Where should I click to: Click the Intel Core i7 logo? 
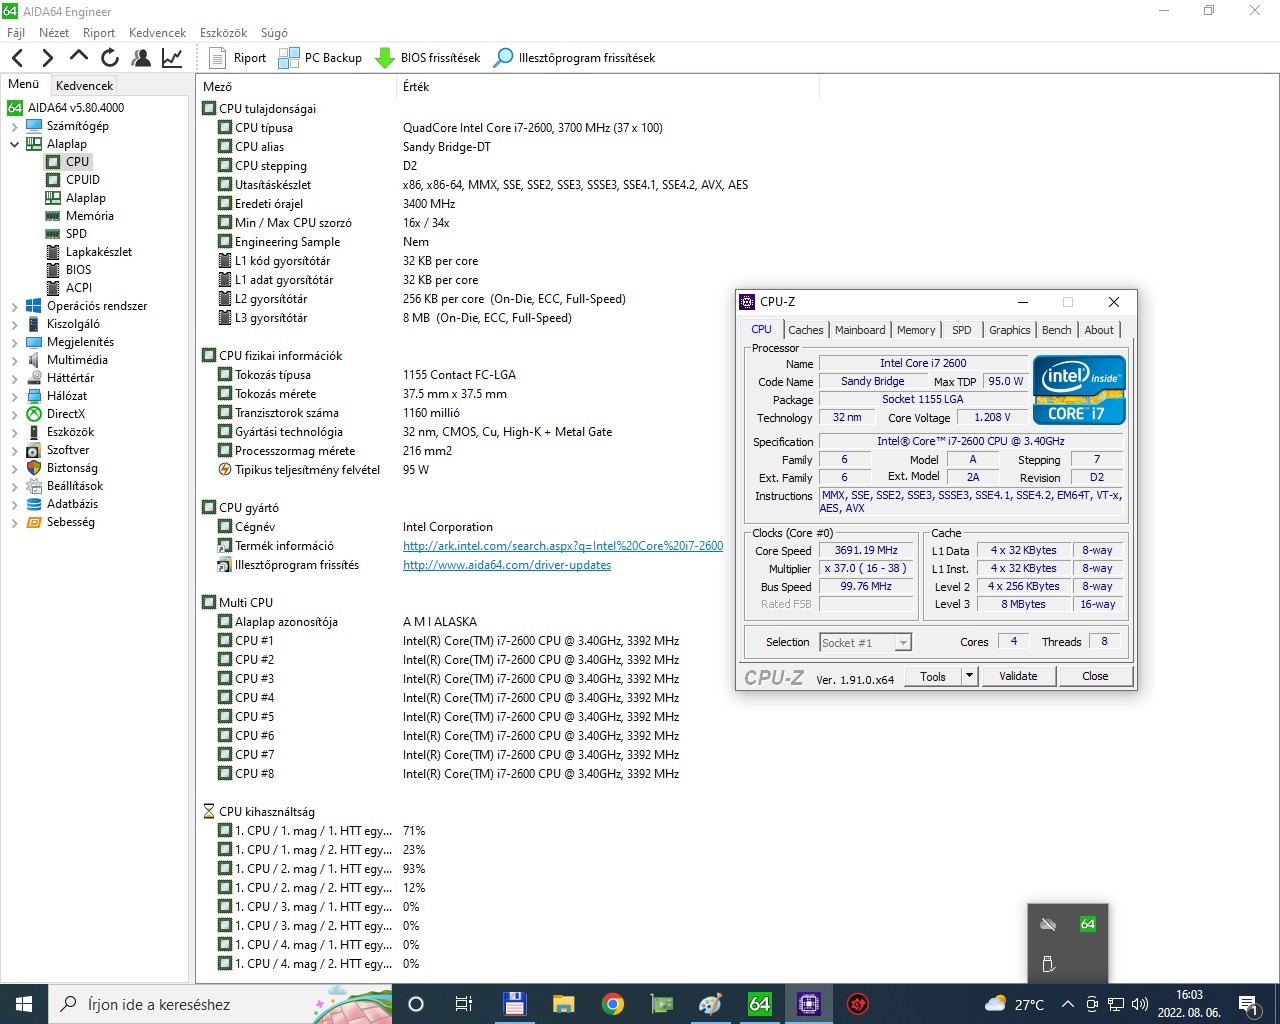(1079, 390)
